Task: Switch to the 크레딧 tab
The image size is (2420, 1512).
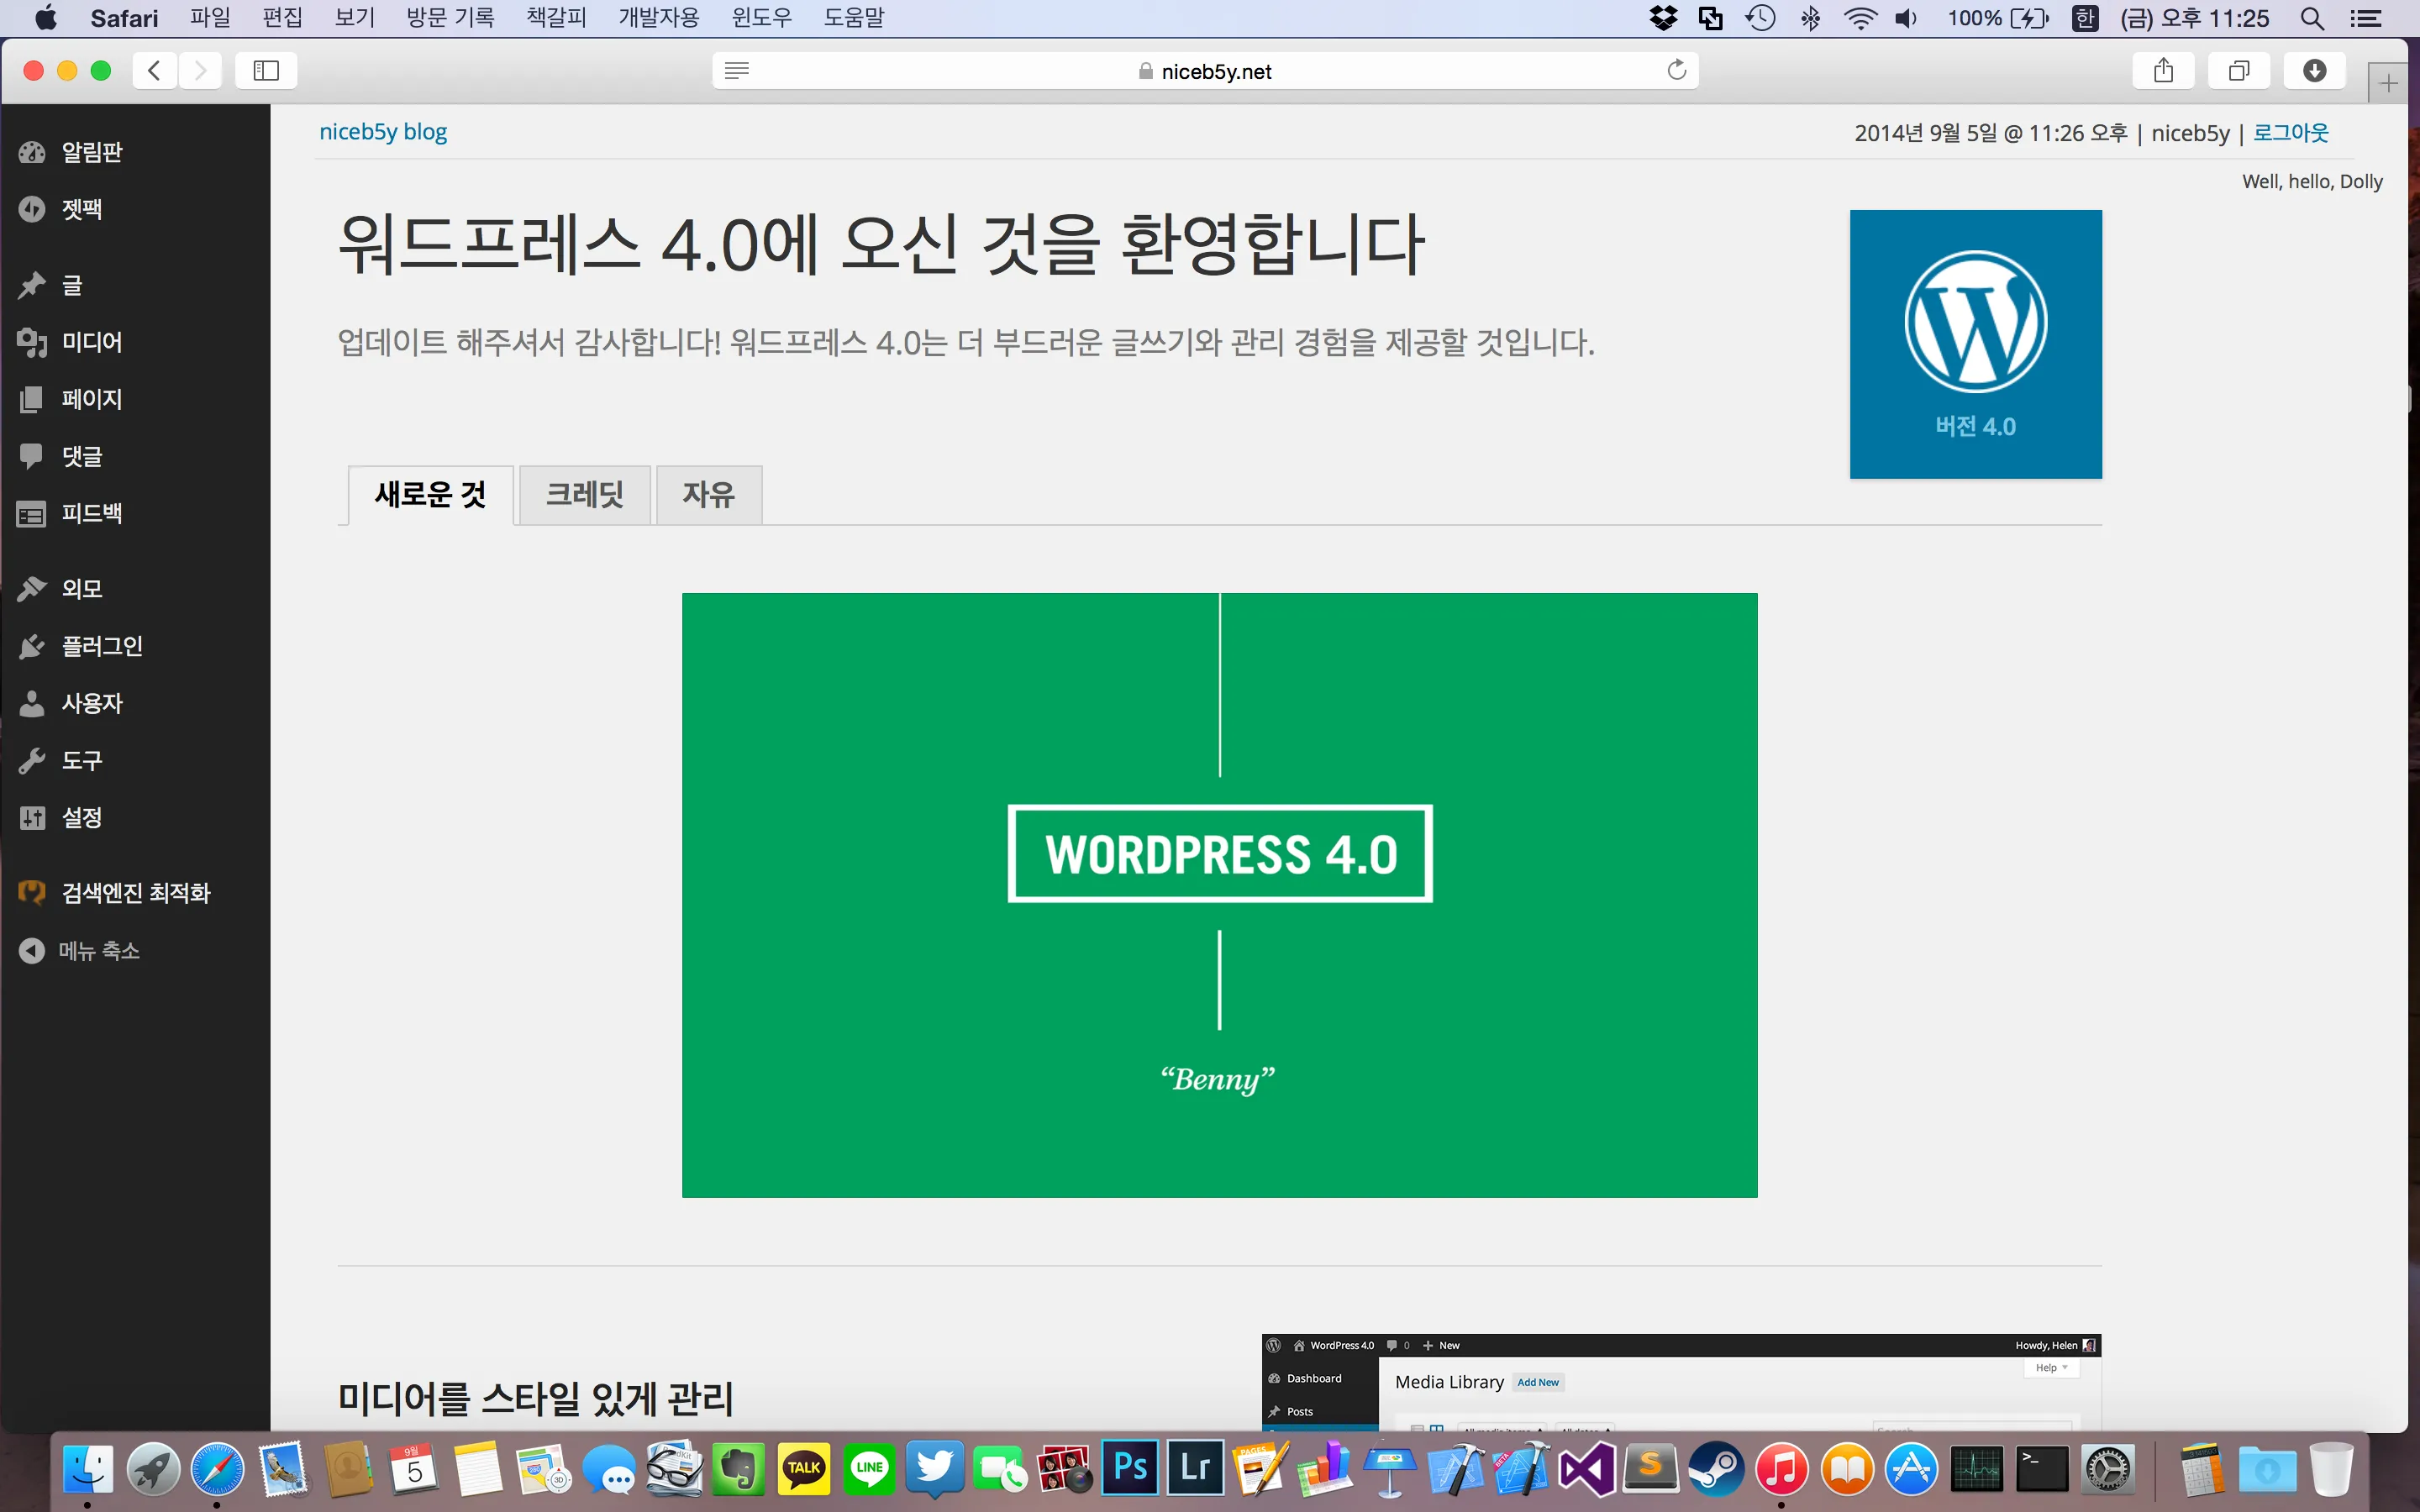Action: (584, 494)
